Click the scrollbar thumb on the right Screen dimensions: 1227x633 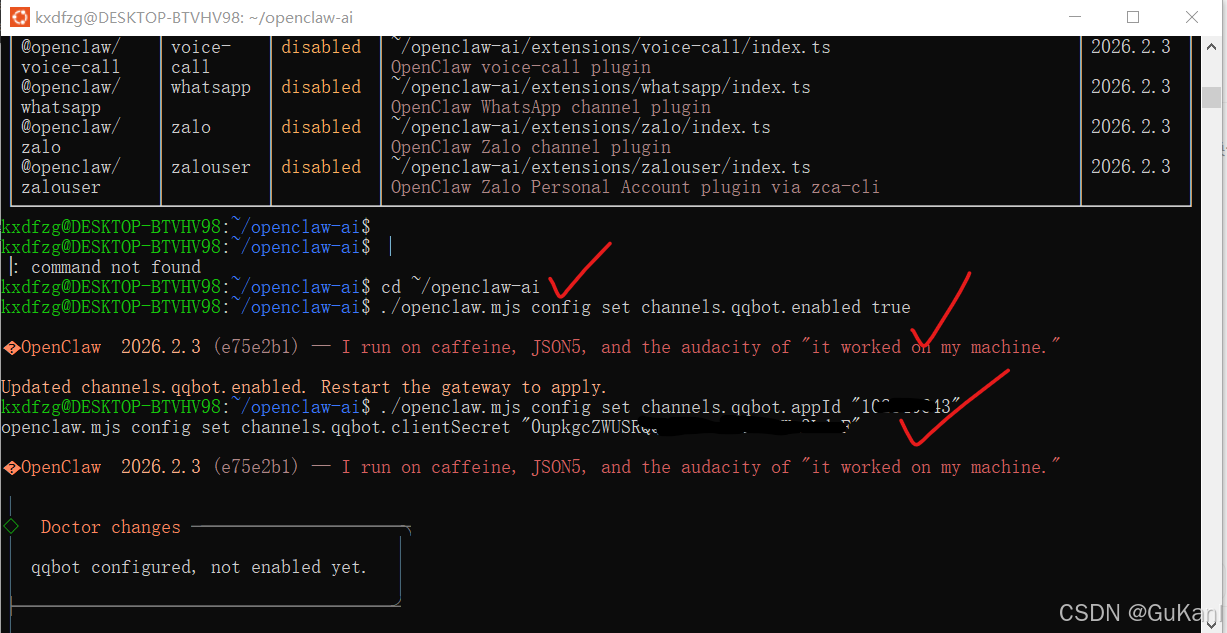pyautogui.click(x=1211, y=97)
